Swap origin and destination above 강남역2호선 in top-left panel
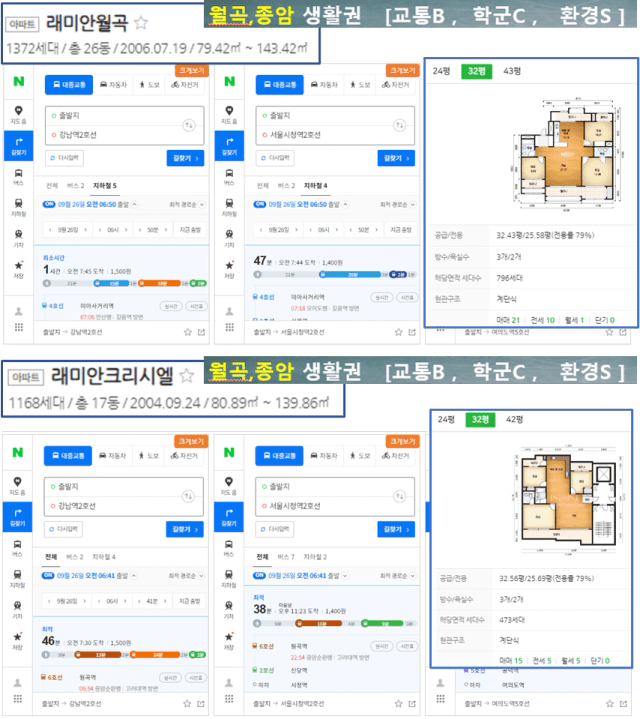The image size is (640, 719). point(189,125)
